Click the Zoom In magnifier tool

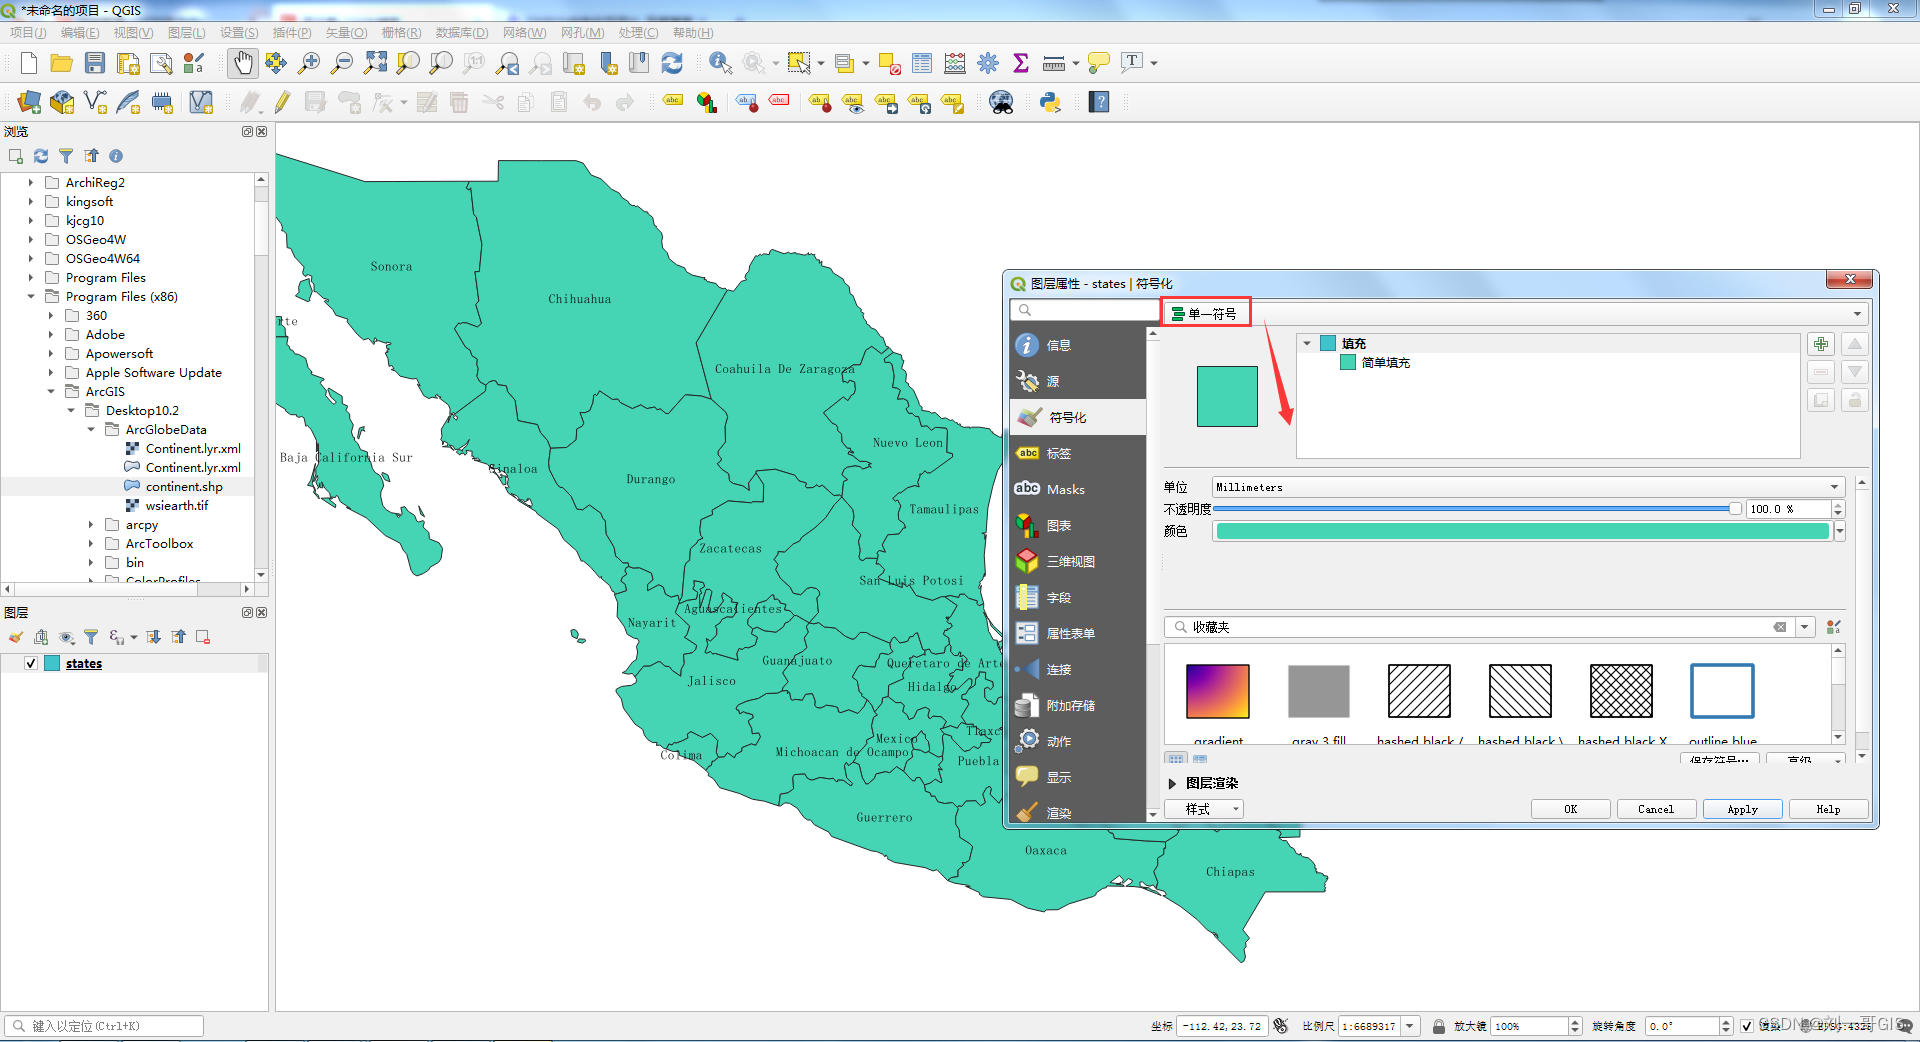point(309,63)
